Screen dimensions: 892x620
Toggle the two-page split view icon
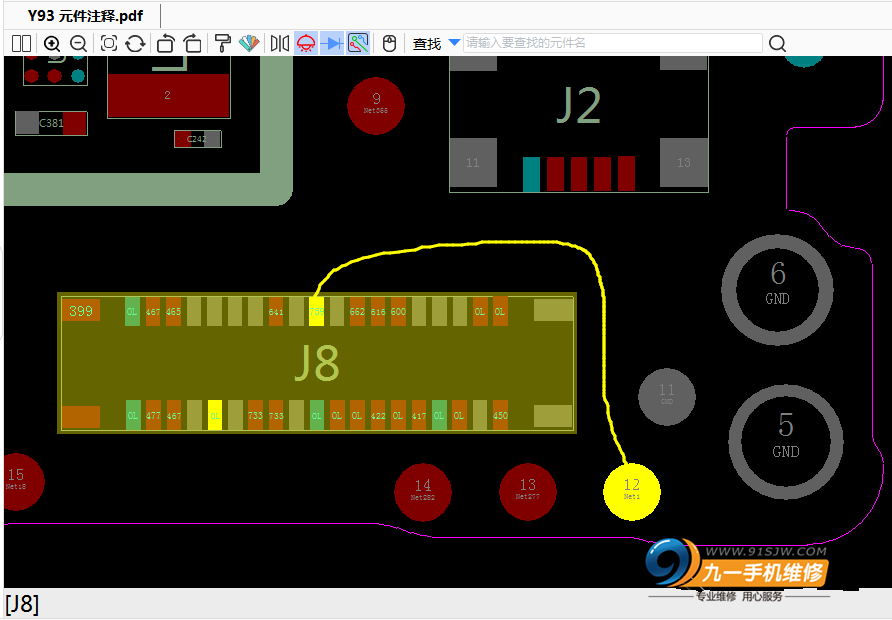coord(21,43)
